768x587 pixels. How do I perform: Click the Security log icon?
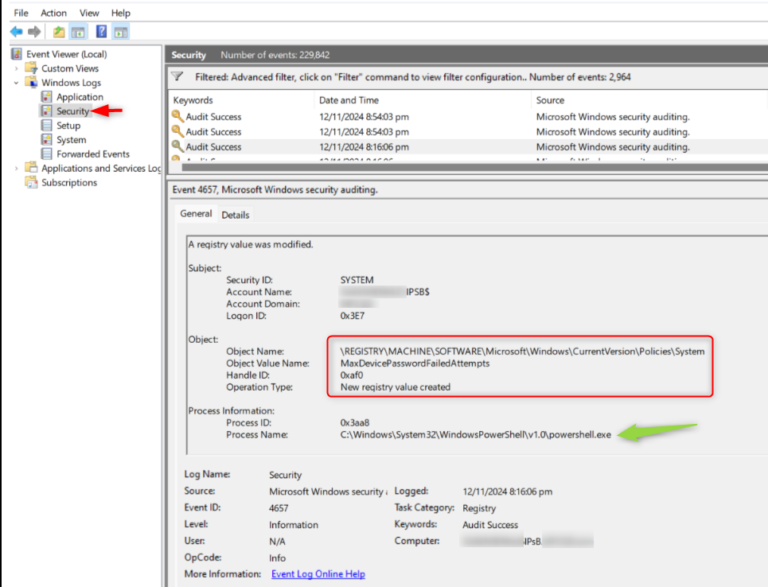pyautogui.click(x=47, y=111)
